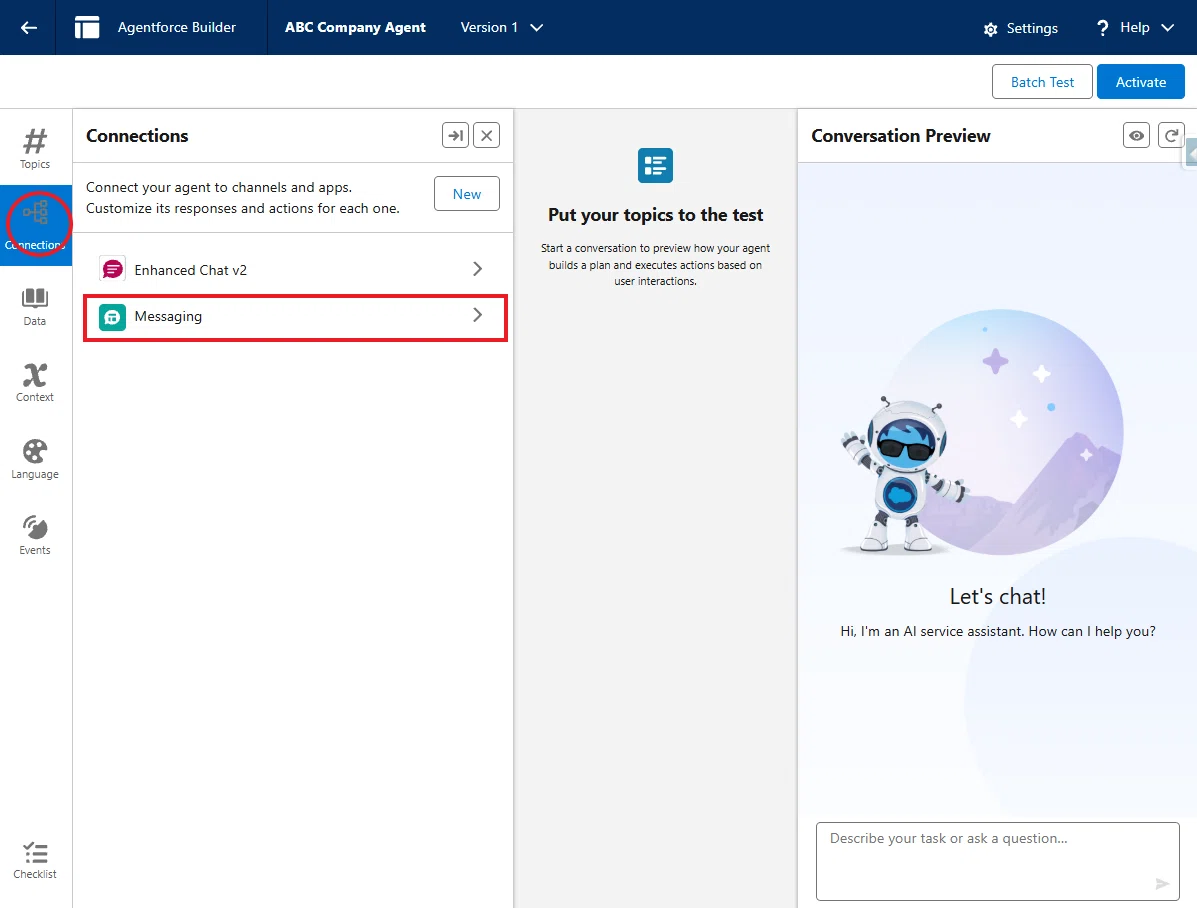Click the Batch Test button
Screen dimensions: 1197x908
[x=1042, y=82]
